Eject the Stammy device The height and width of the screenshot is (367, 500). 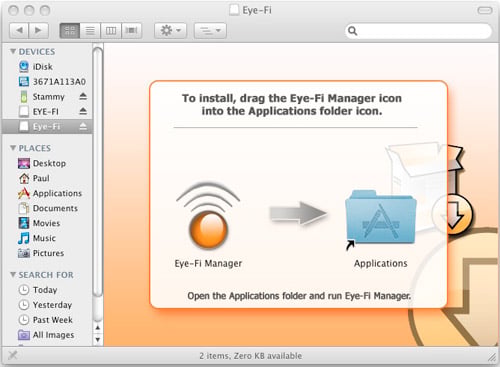click(x=83, y=96)
